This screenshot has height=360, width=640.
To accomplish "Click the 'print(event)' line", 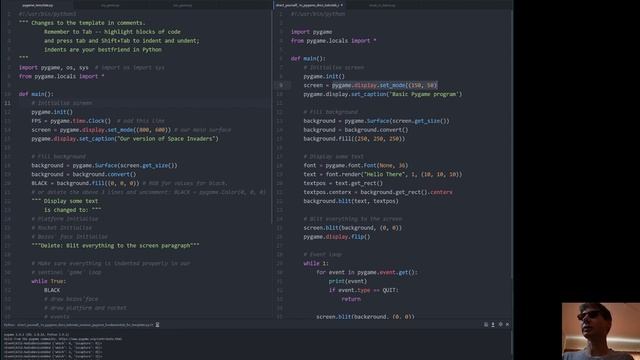I will tap(348, 281).
